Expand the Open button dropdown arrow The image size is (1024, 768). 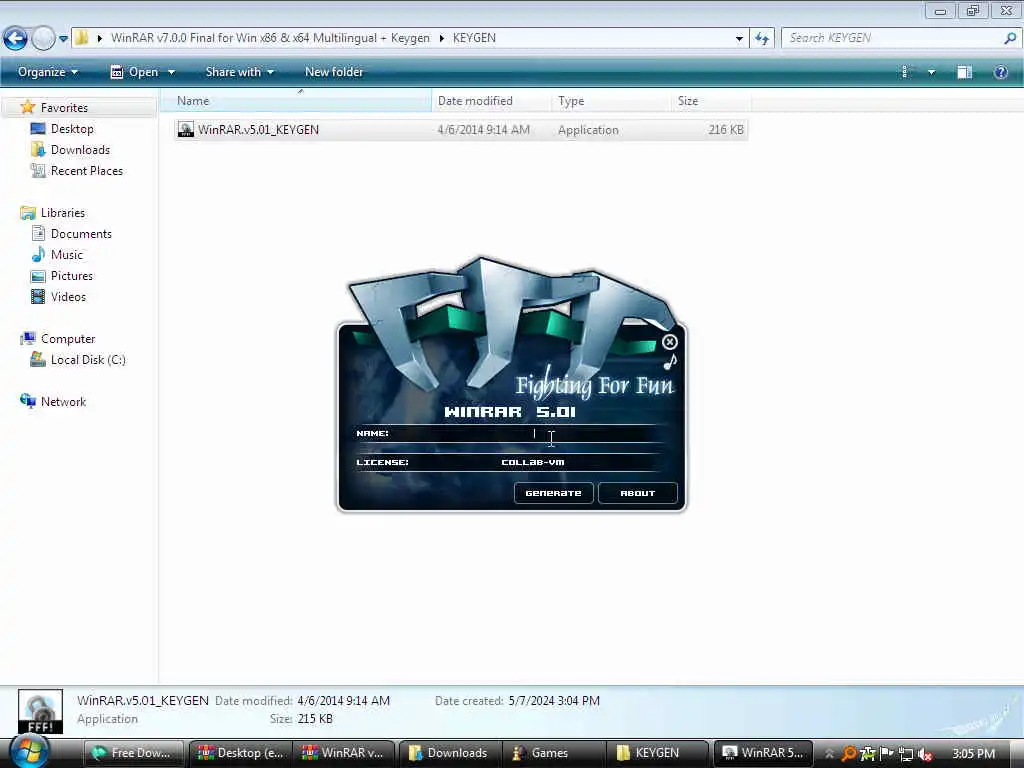point(171,72)
